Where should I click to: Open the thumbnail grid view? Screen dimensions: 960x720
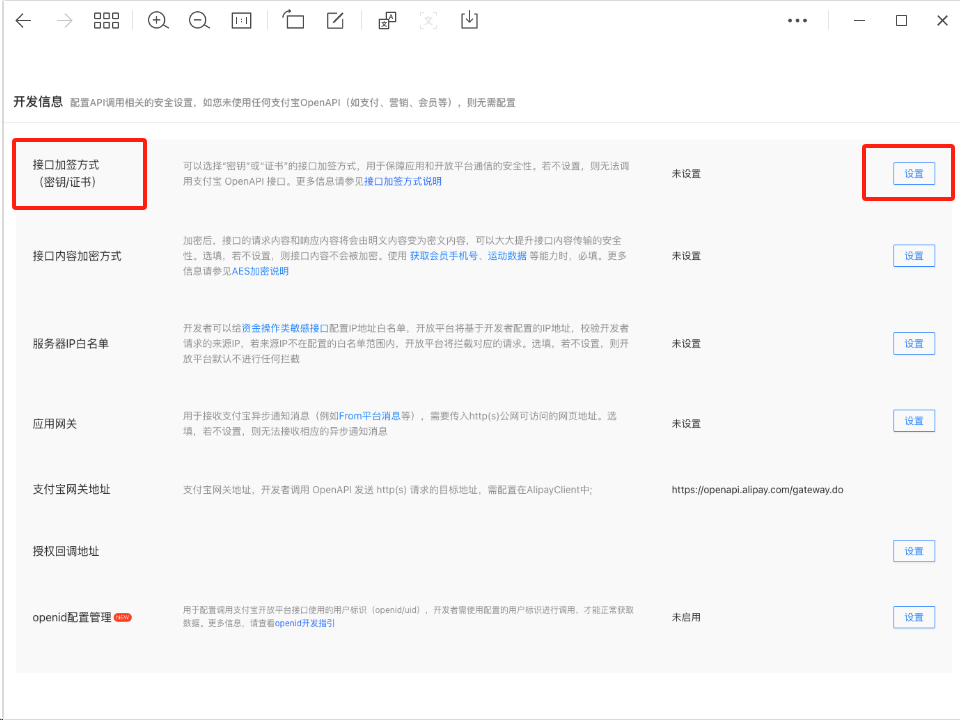coord(106,21)
